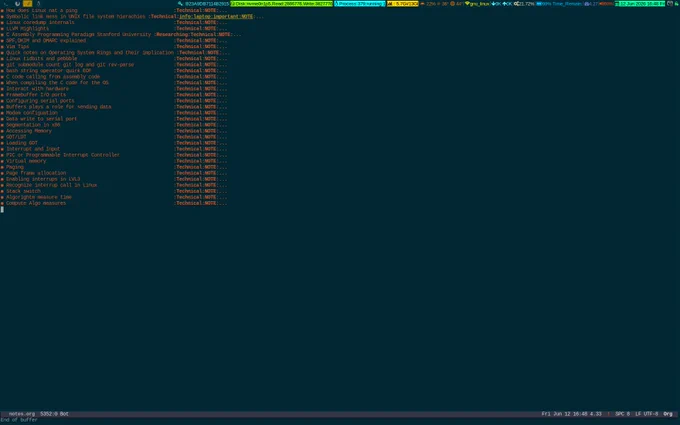Click "SPC 8" indentation indicator in mode line
This screenshot has height=425, width=680.
(622, 414)
